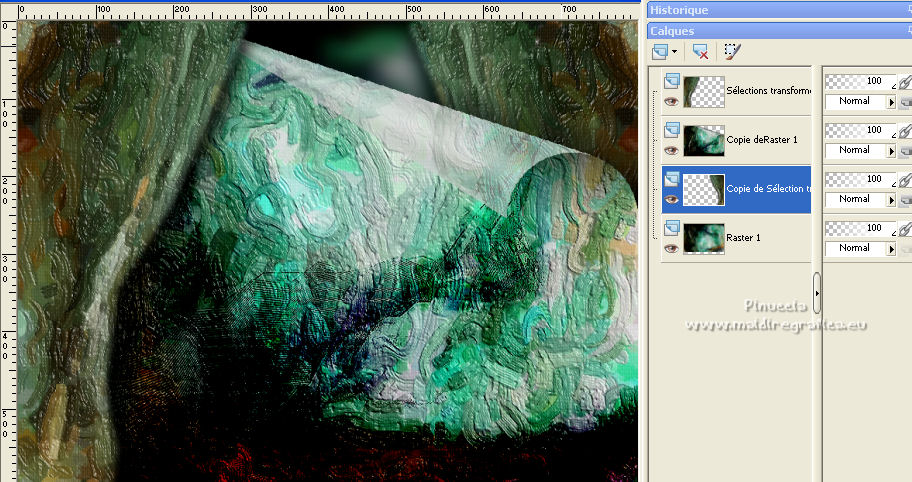This screenshot has height=482, width=912.
Task: Click the vertical ruler beside the canvas
Action: tap(8, 251)
